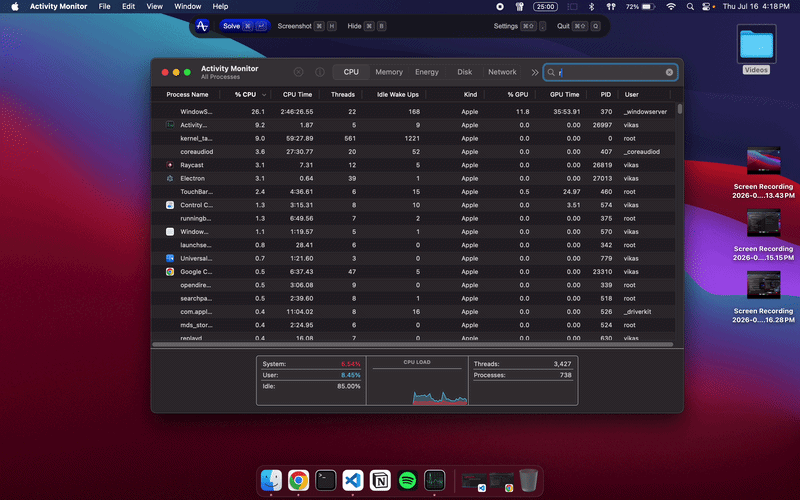Open the Help menu
800x500 pixels.
(220, 7)
